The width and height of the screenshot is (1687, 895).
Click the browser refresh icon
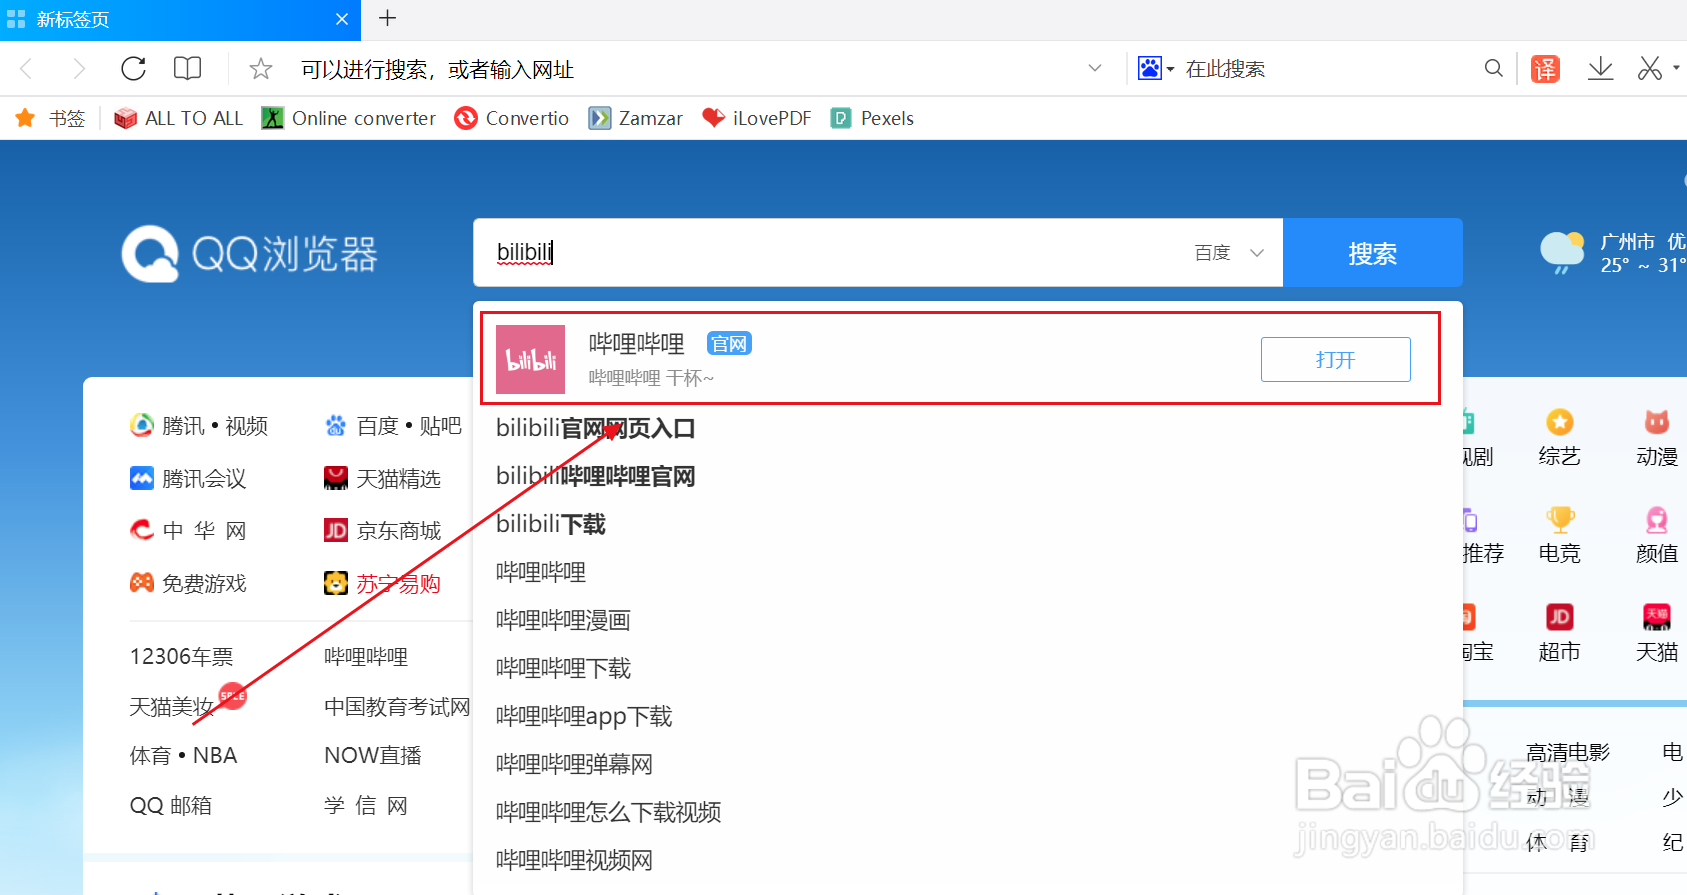coord(133,68)
